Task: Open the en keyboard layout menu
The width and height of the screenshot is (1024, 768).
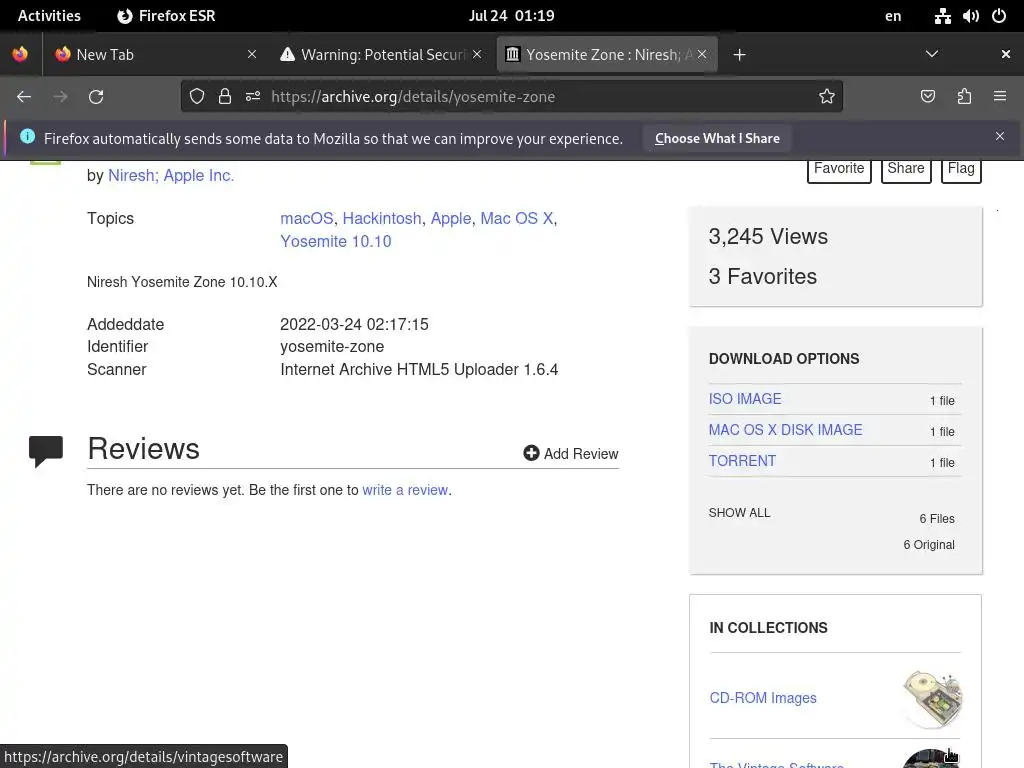Action: tap(893, 16)
